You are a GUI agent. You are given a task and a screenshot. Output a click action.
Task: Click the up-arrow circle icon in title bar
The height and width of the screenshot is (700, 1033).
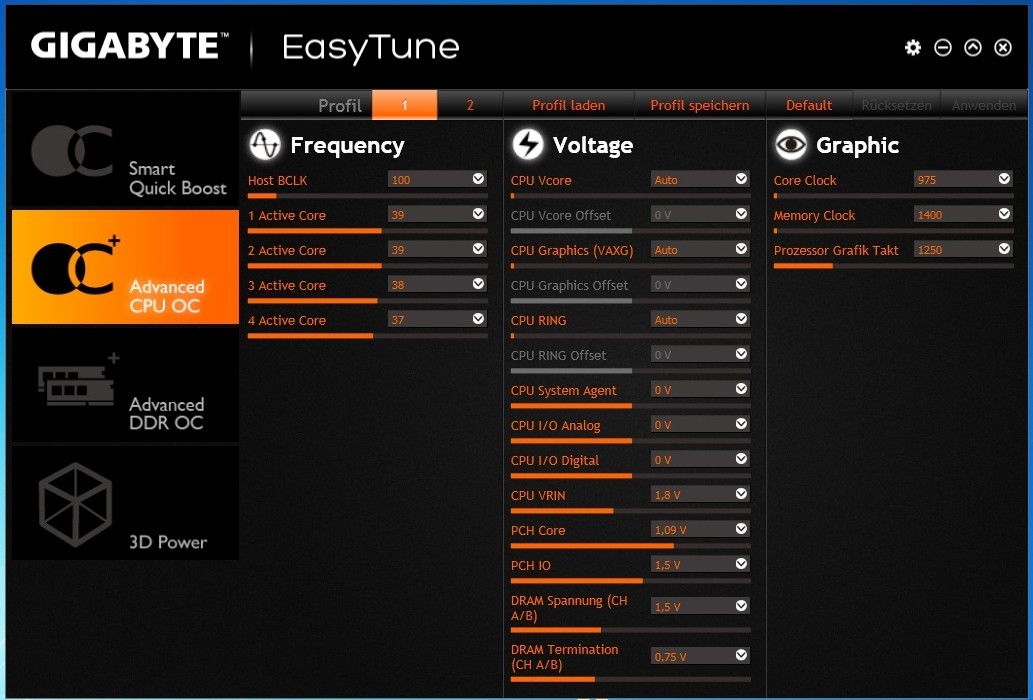click(973, 47)
